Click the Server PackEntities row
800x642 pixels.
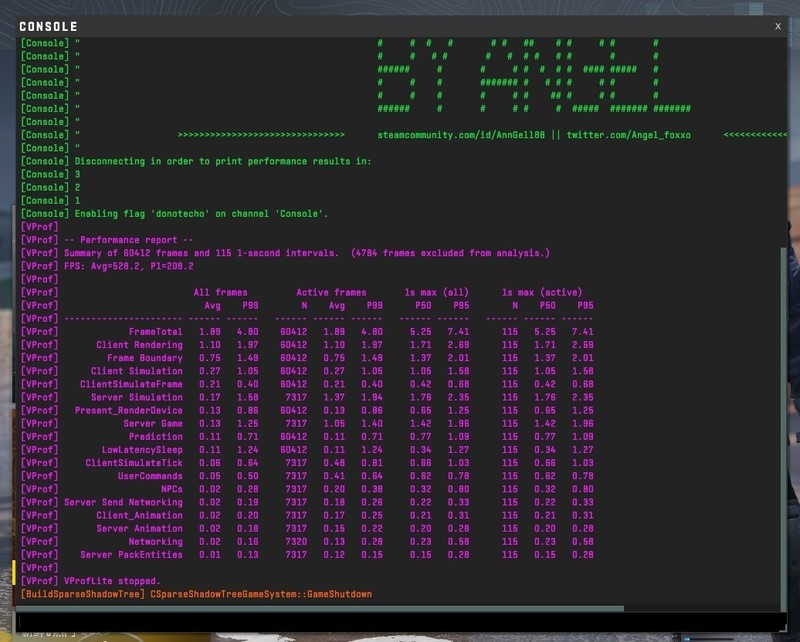pyautogui.click(x=131, y=555)
